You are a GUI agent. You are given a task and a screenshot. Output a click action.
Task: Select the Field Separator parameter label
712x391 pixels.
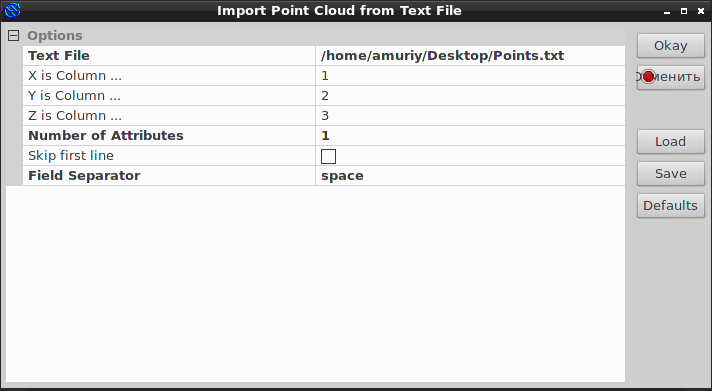(84, 176)
